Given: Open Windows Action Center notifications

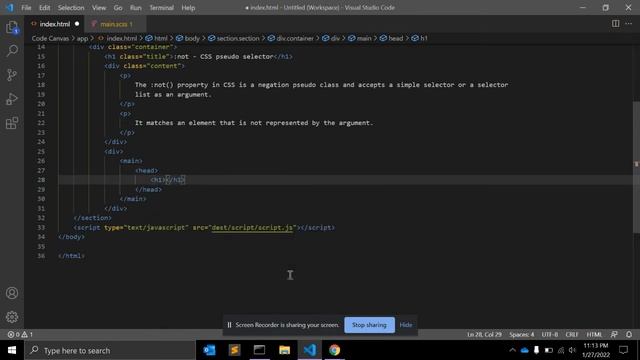Looking at the screenshot, I should [x=623, y=350].
